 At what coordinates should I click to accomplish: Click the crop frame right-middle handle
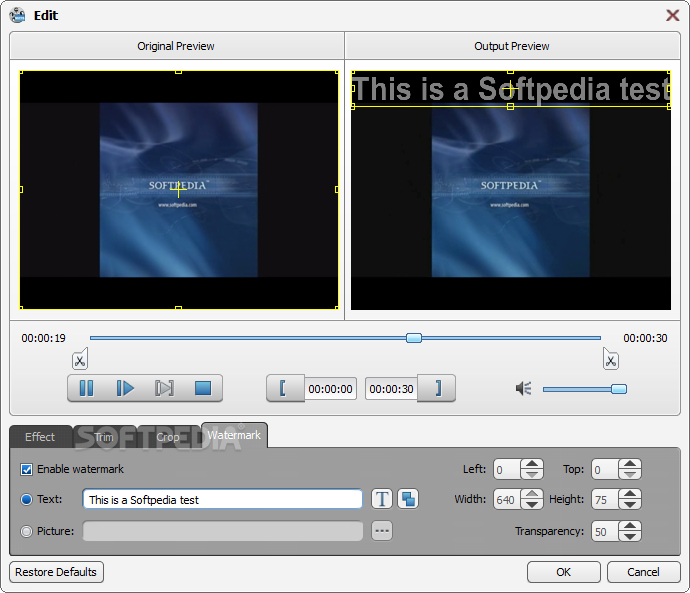coord(337,190)
